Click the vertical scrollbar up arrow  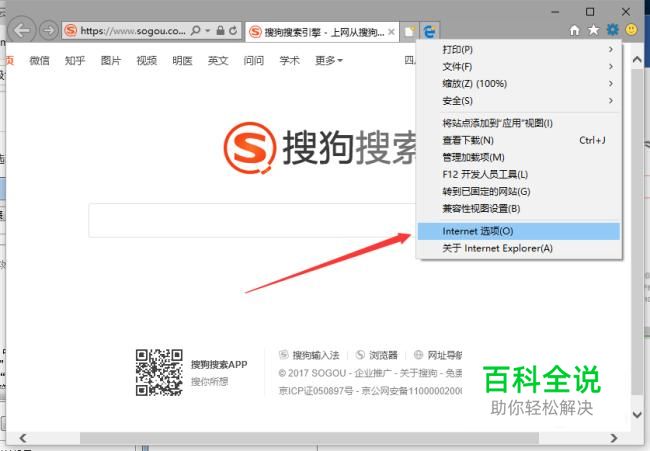(637, 60)
